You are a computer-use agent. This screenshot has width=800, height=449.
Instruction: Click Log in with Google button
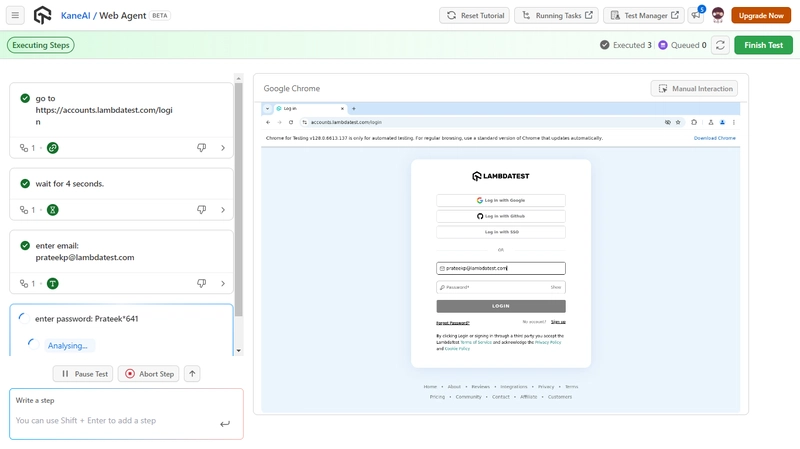coord(501,201)
